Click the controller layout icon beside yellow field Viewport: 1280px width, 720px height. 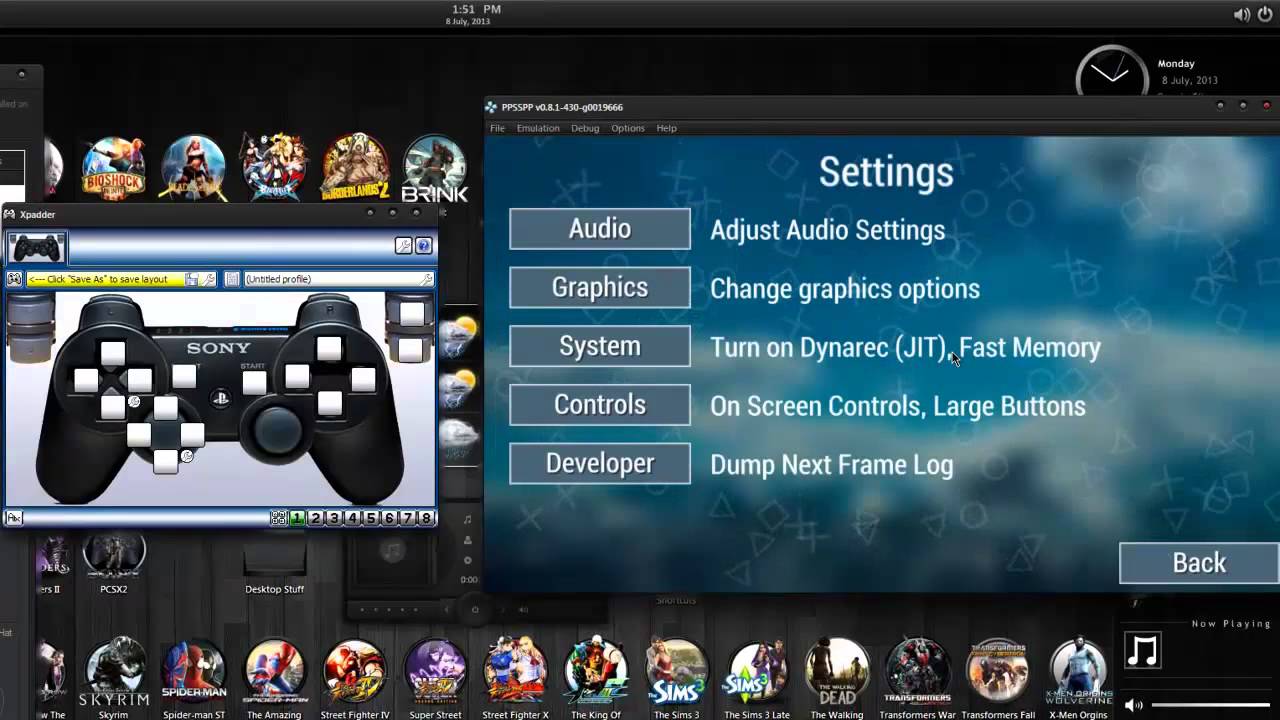[14, 279]
